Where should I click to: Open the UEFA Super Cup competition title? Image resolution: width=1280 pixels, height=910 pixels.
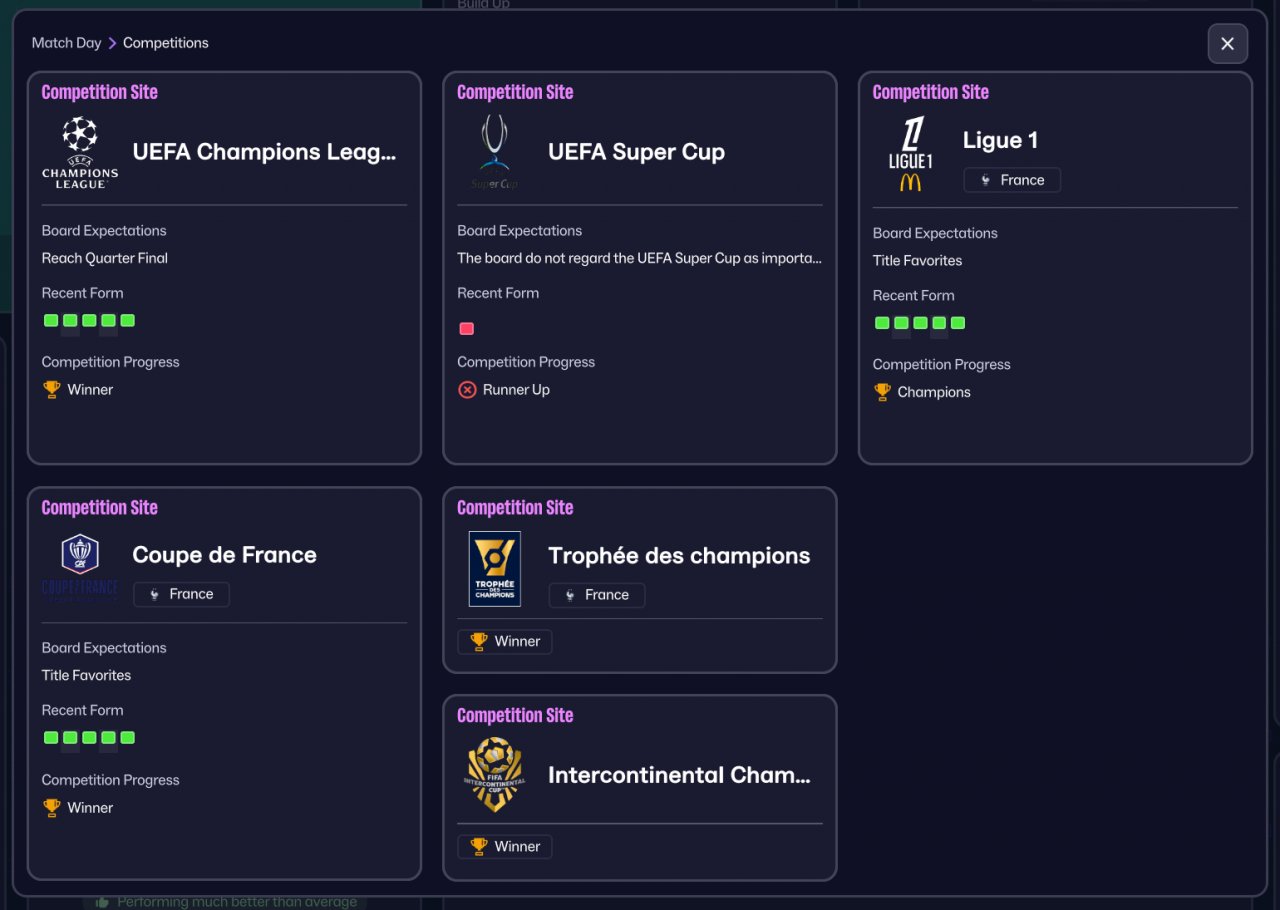click(636, 152)
